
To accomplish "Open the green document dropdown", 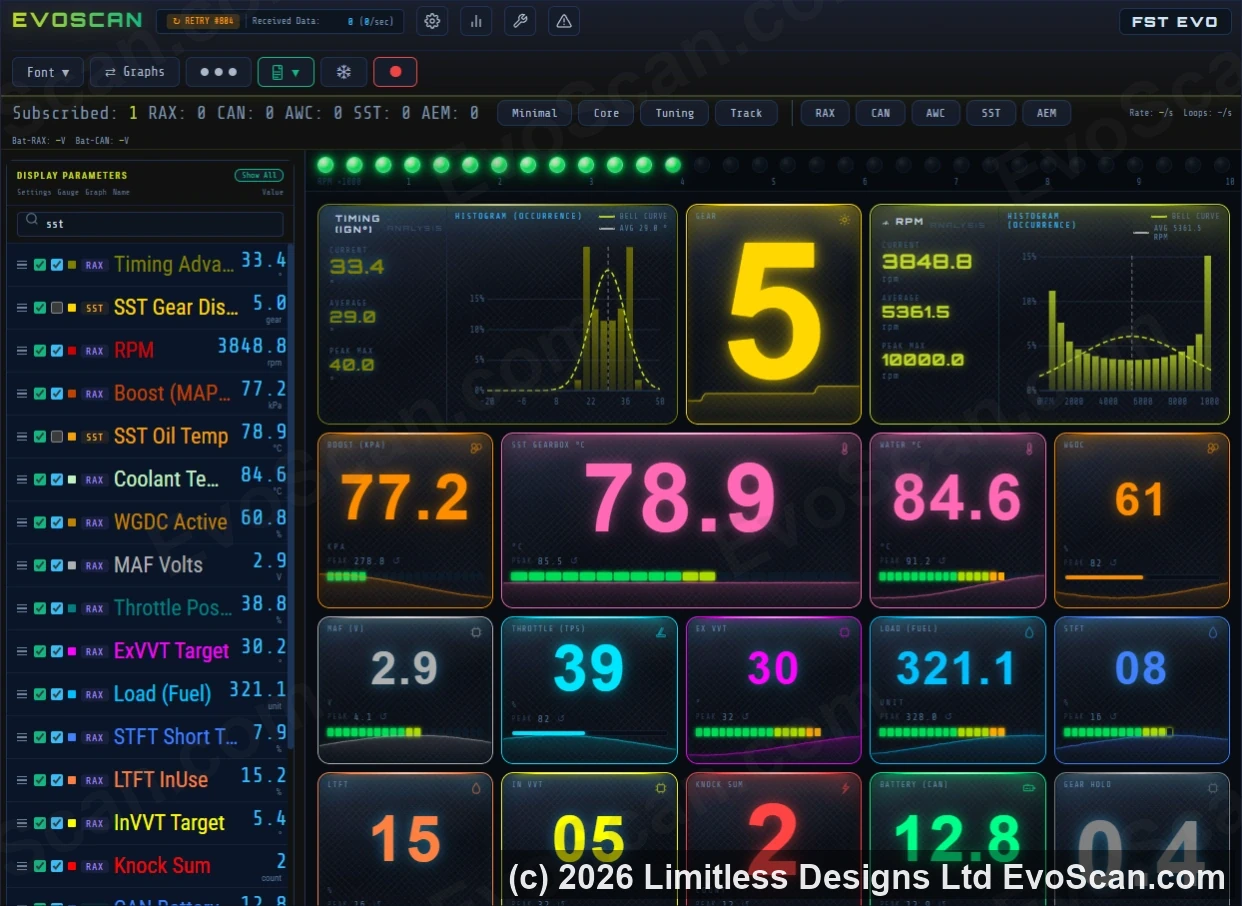I will pyautogui.click(x=286, y=72).
